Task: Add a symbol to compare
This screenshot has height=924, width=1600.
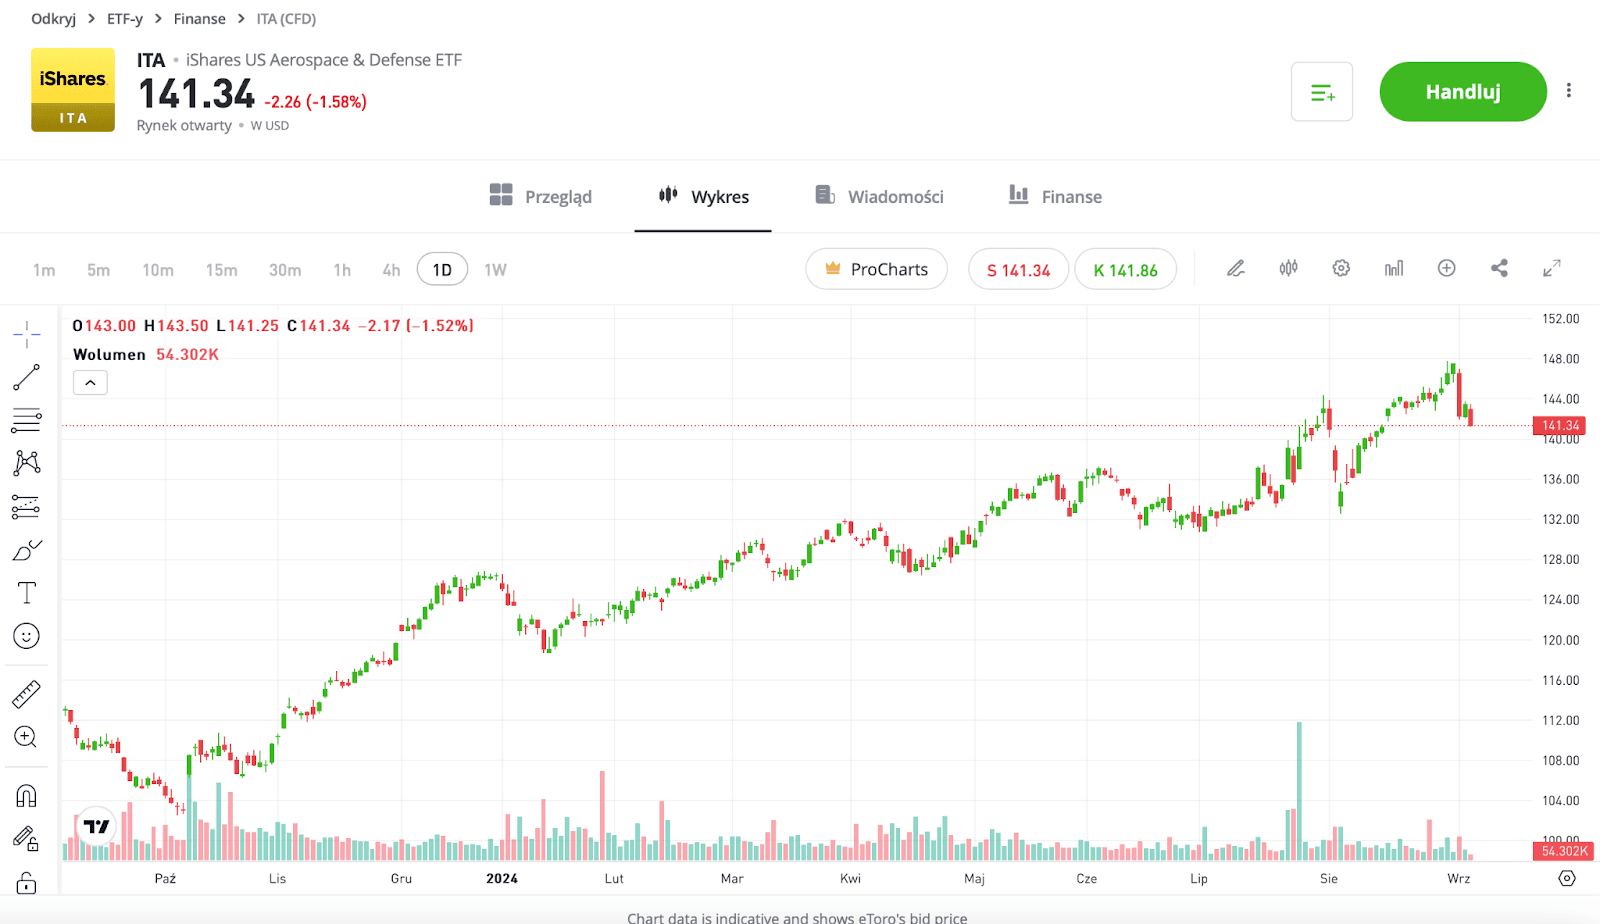Action: pyautogui.click(x=1446, y=268)
